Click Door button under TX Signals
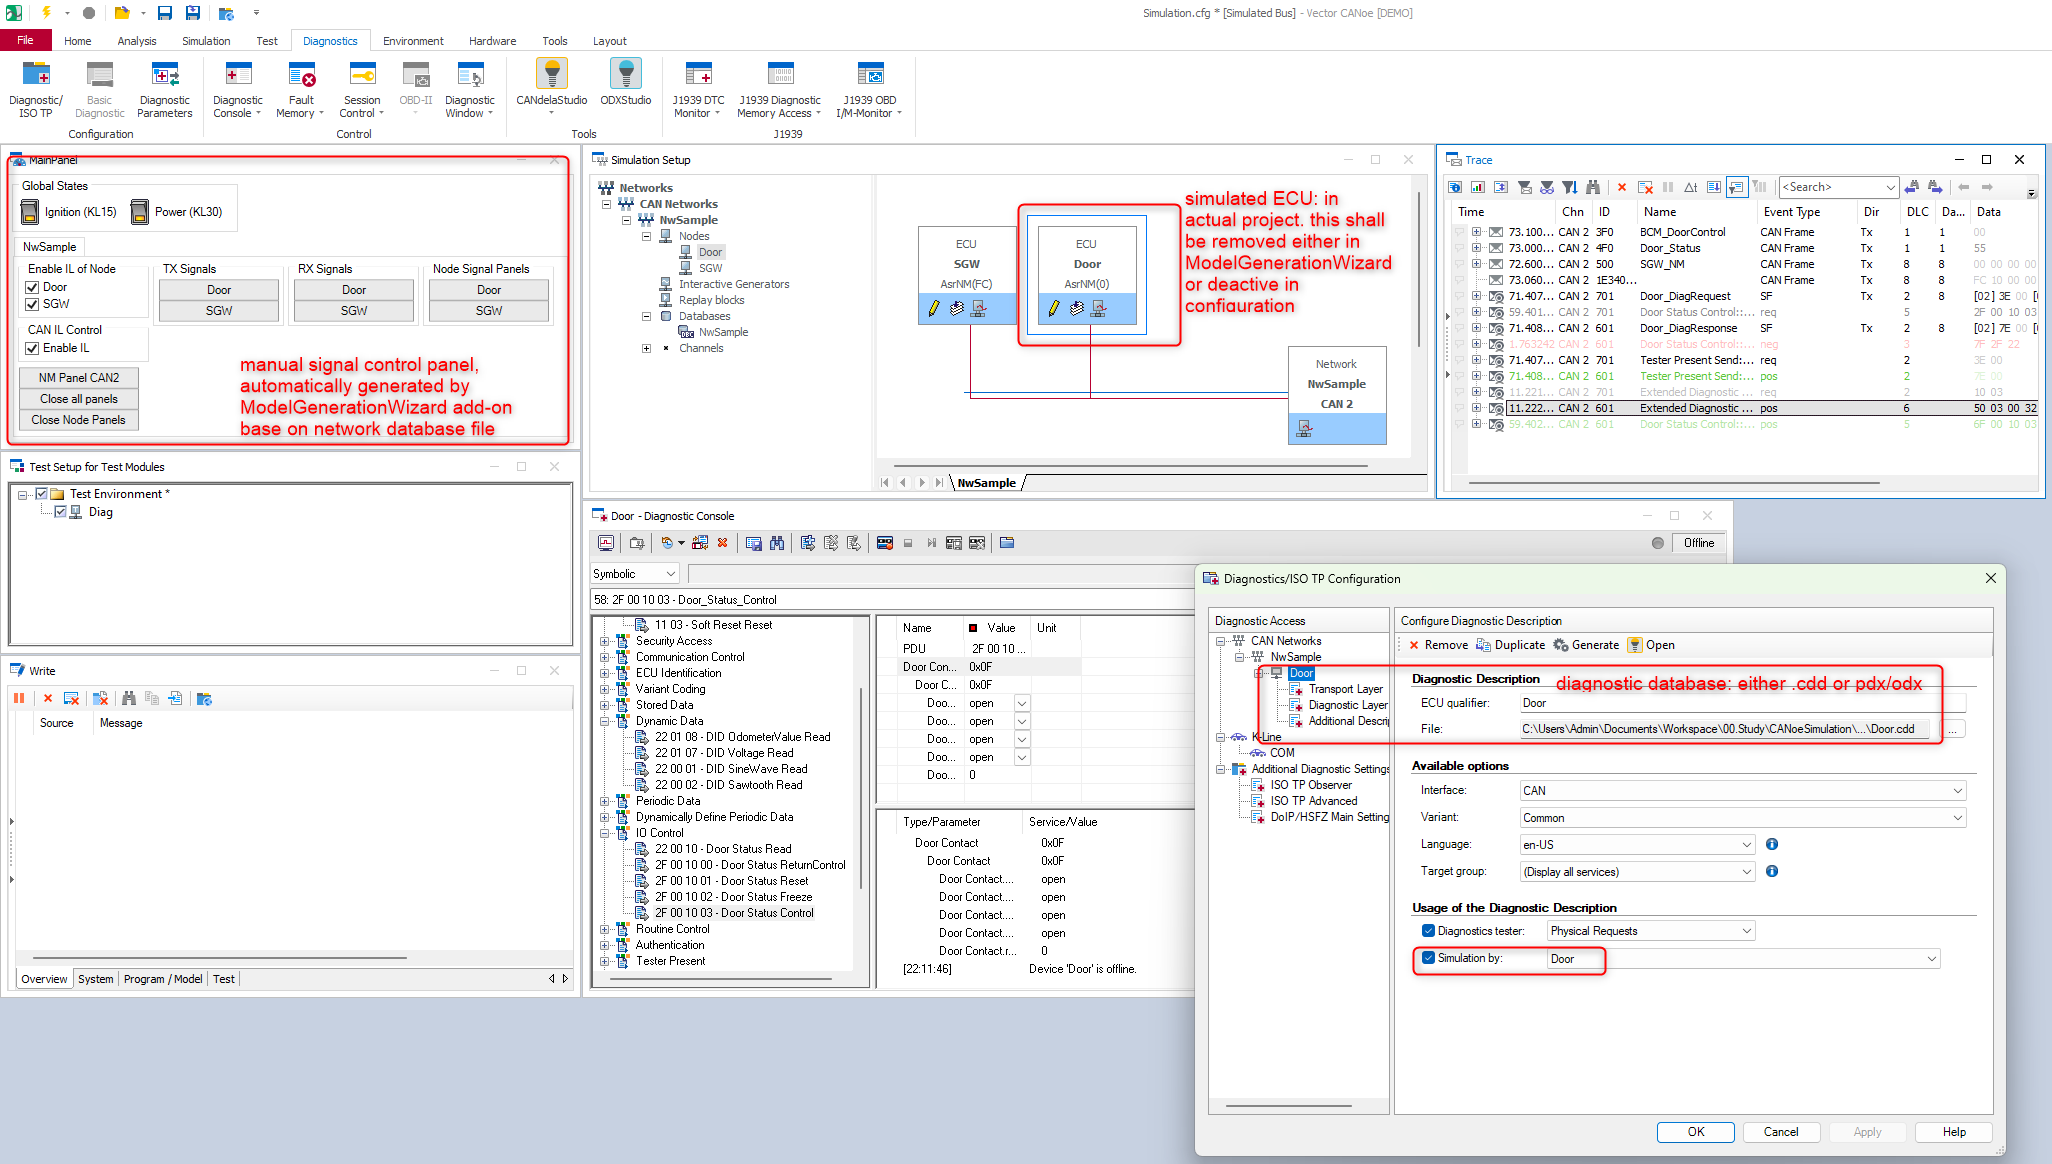 pyautogui.click(x=219, y=290)
